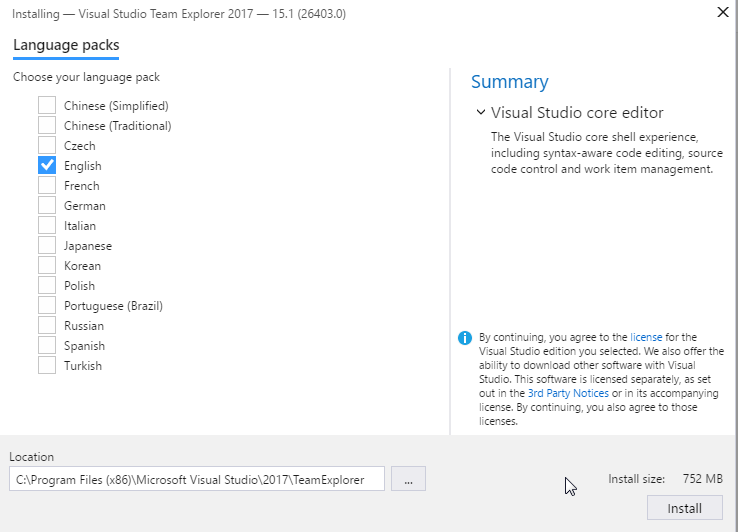Select the German language pack

pos(47,205)
